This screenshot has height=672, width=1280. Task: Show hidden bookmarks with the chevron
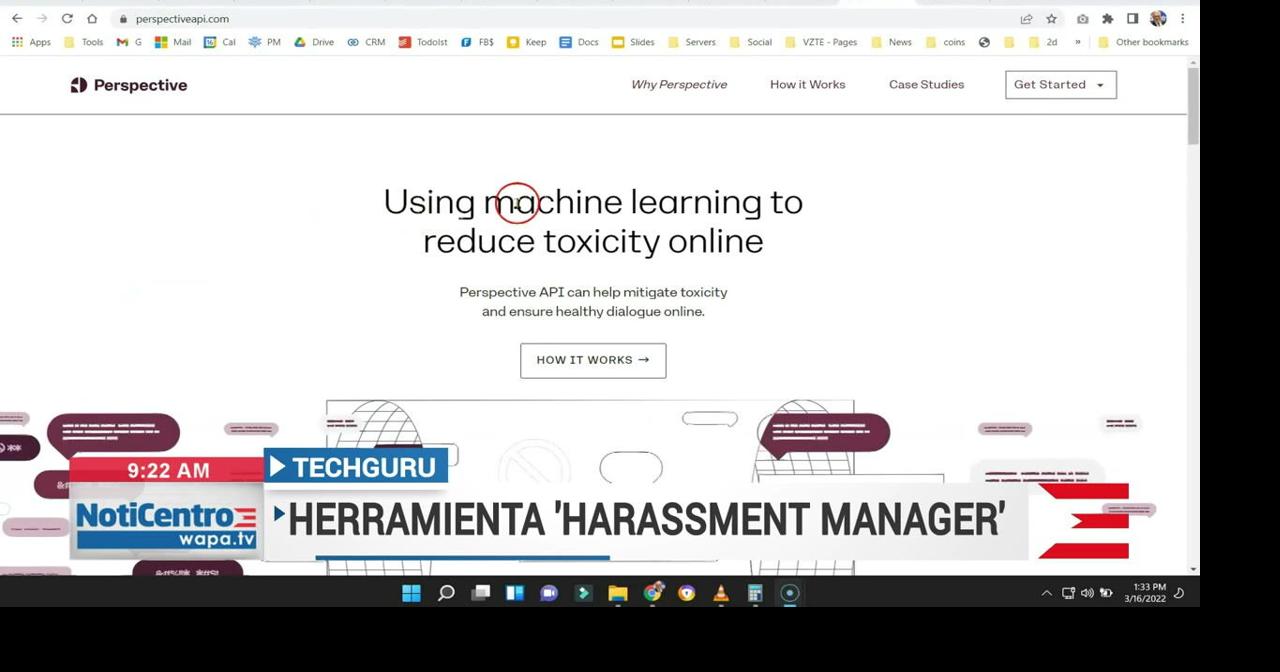(x=1077, y=42)
